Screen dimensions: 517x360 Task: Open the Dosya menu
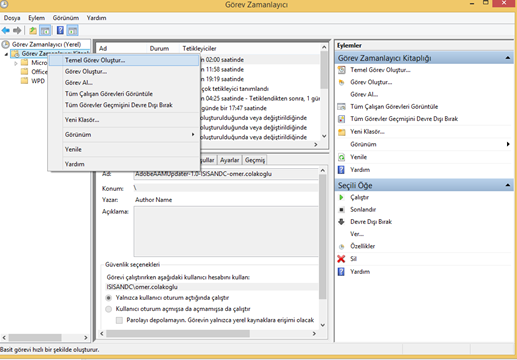[12, 18]
